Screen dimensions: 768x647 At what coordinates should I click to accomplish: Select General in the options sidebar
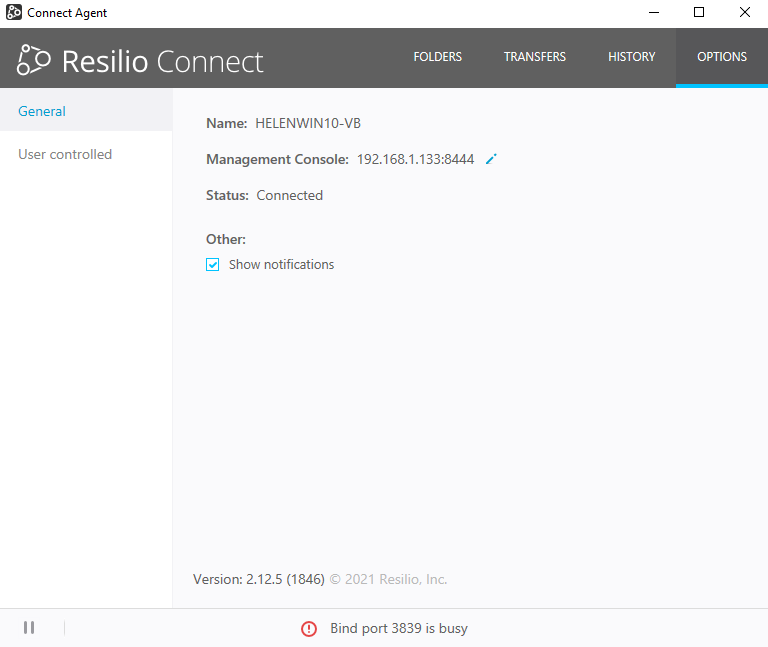tap(42, 111)
